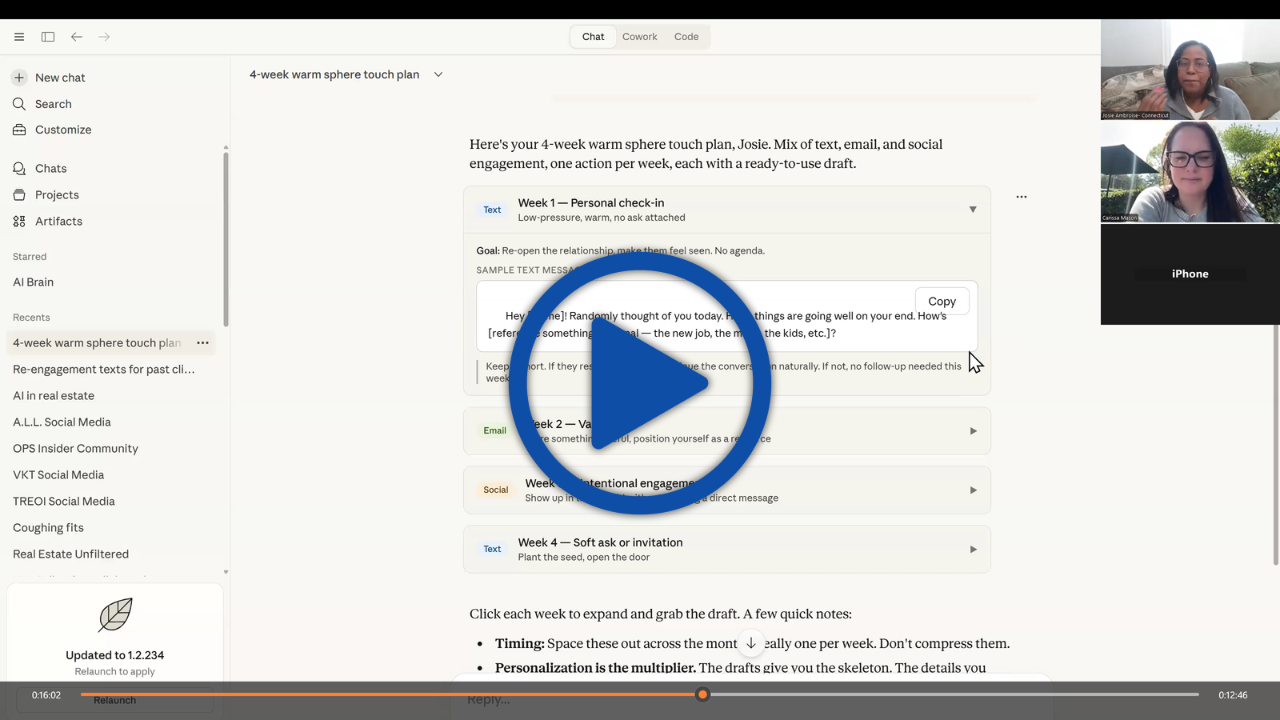Click the Text badge on Week 1

pyautogui.click(x=492, y=210)
